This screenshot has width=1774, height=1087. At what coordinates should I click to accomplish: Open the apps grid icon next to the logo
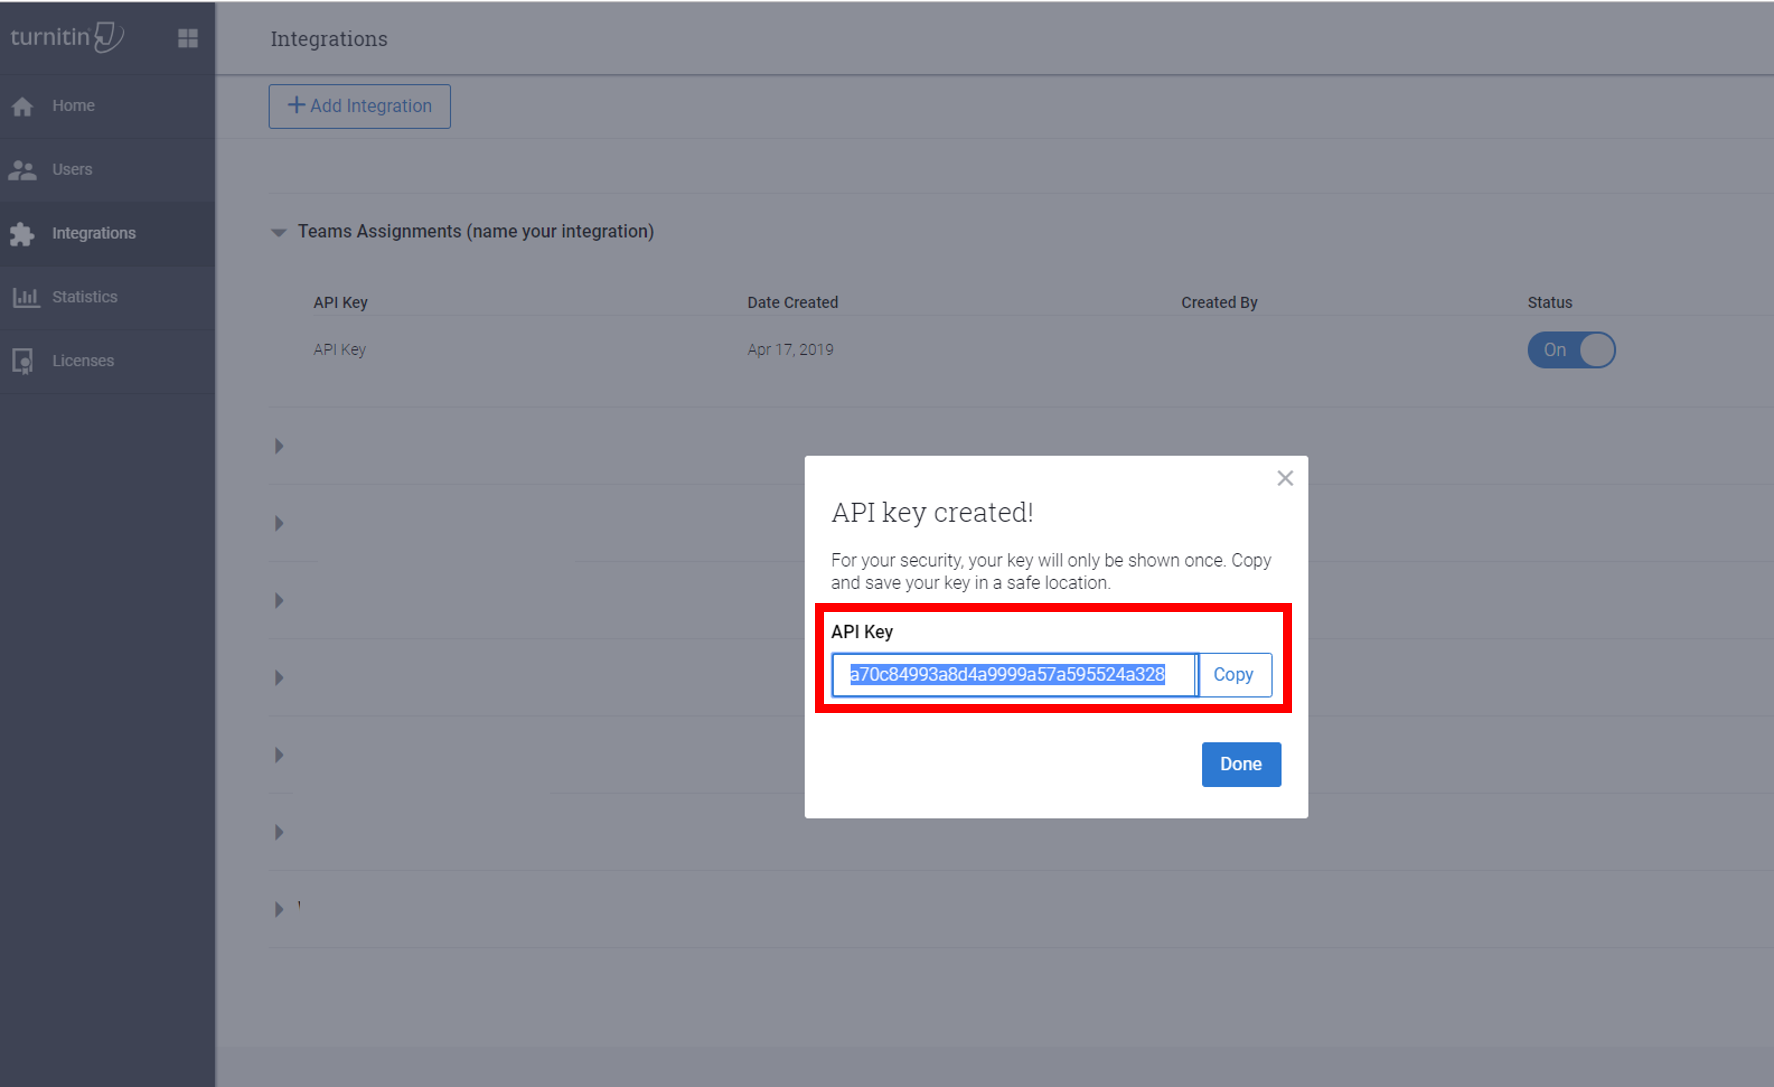click(x=187, y=37)
